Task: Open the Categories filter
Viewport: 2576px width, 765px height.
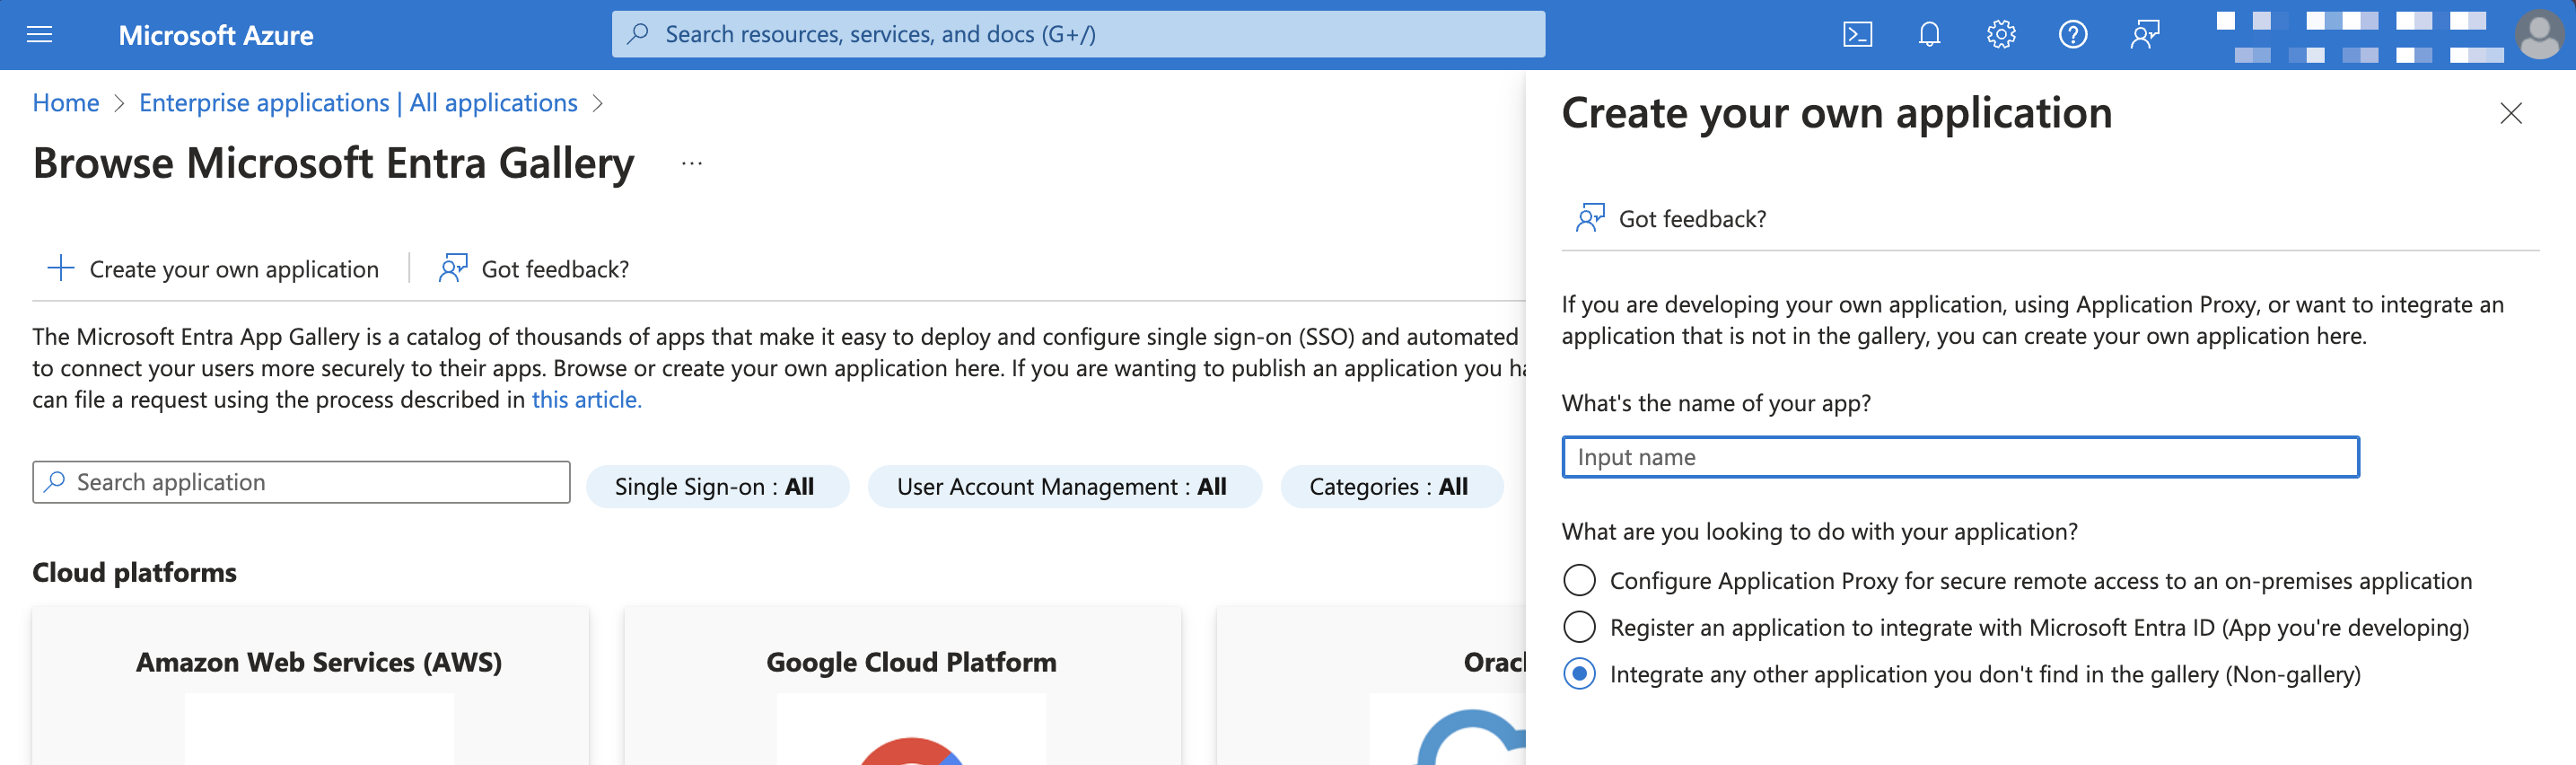Action: 1390,487
